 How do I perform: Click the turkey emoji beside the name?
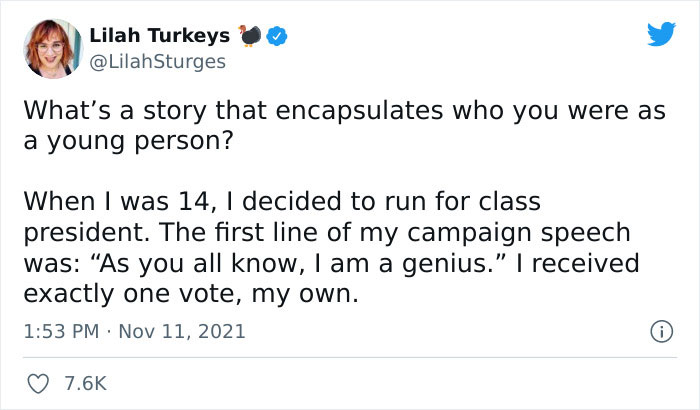pyautogui.click(x=250, y=37)
